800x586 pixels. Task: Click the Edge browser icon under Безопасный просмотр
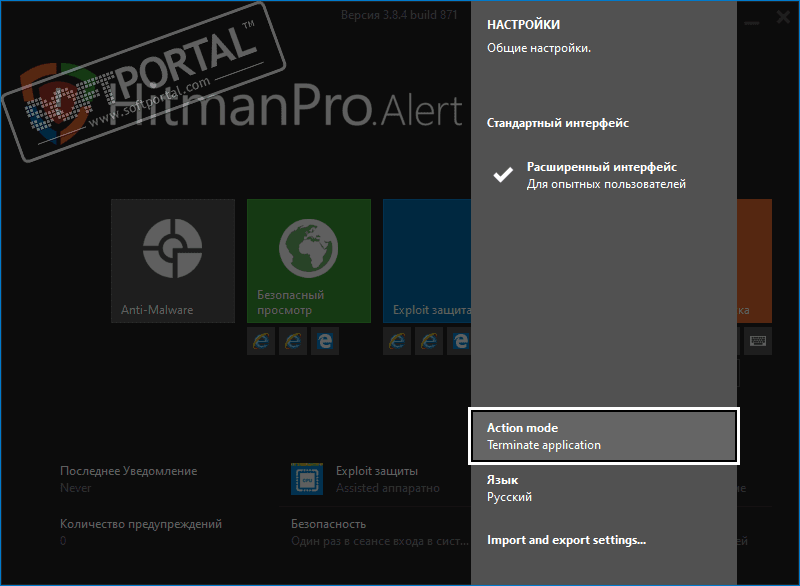[x=324, y=341]
